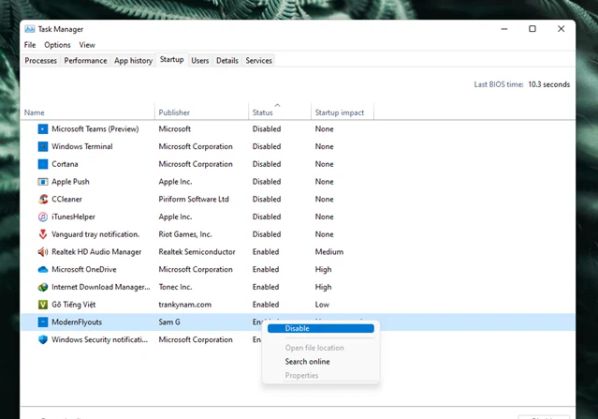Maximize the Task Manager window
598x419 pixels.
tap(532, 29)
